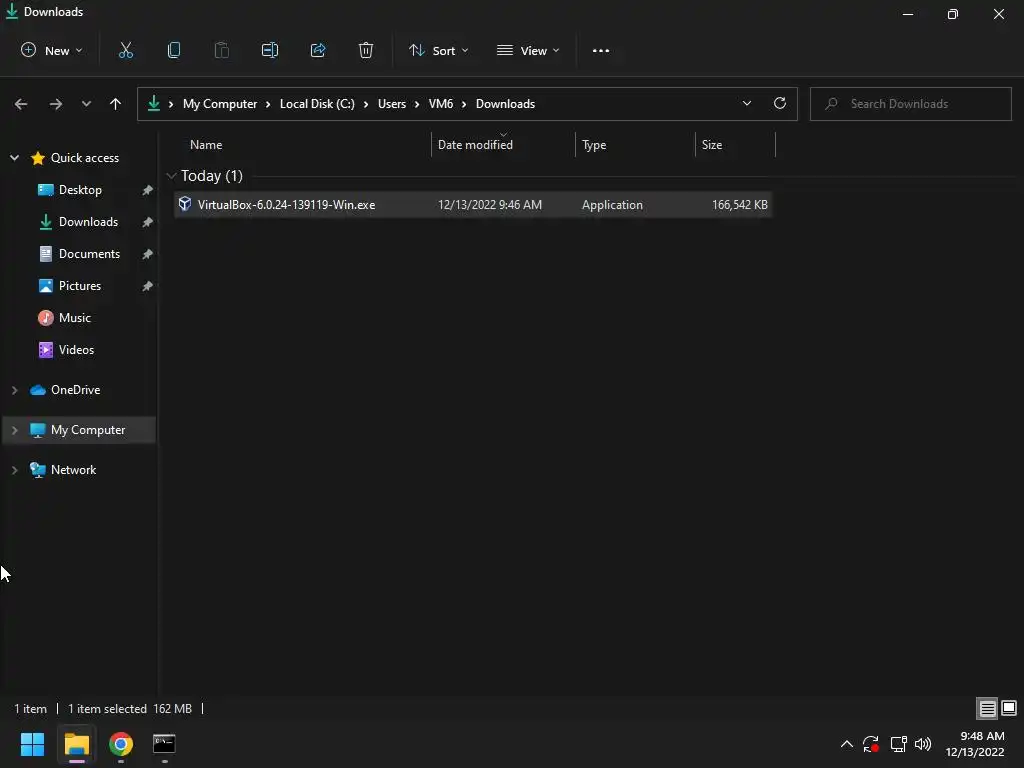
Task: Click pin icon next to Desktop
Action: coord(148,190)
